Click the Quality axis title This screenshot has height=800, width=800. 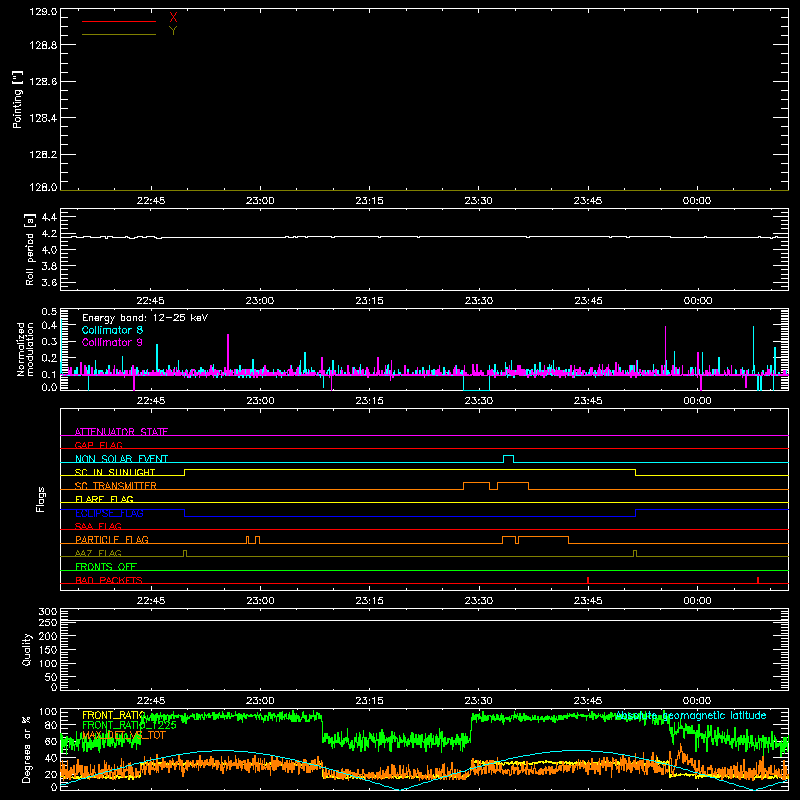tap(27, 649)
